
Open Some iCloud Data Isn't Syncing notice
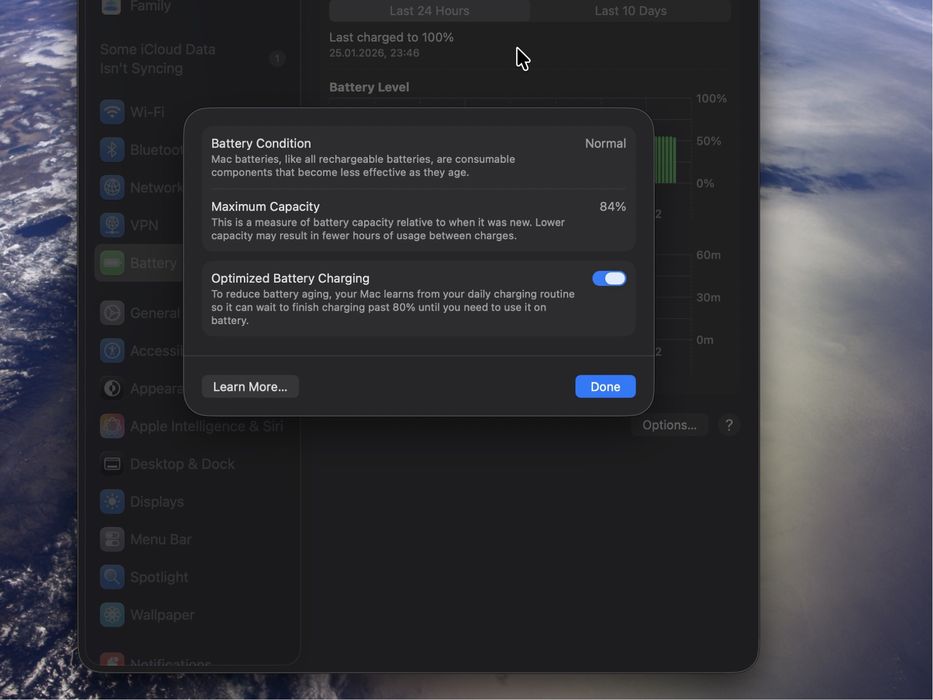pyautogui.click(x=192, y=59)
